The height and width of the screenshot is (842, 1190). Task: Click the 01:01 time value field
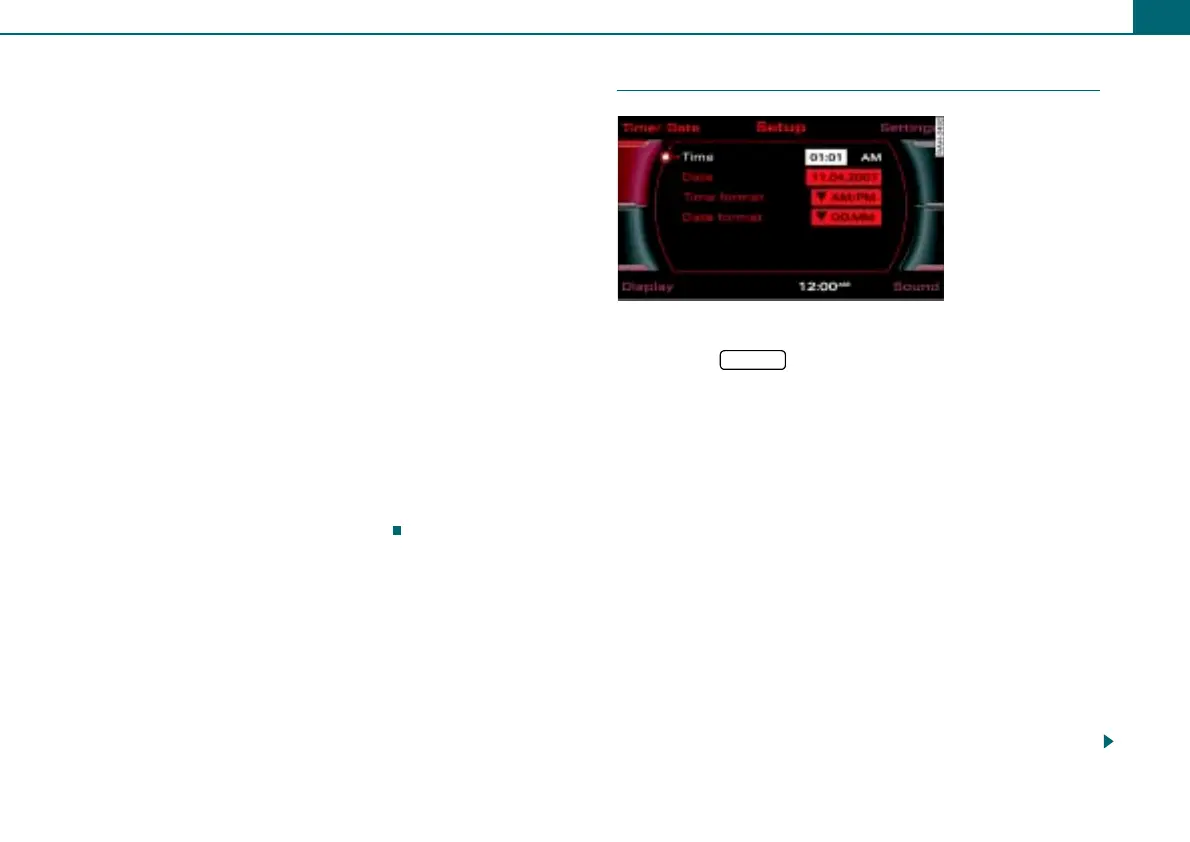[826, 157]
